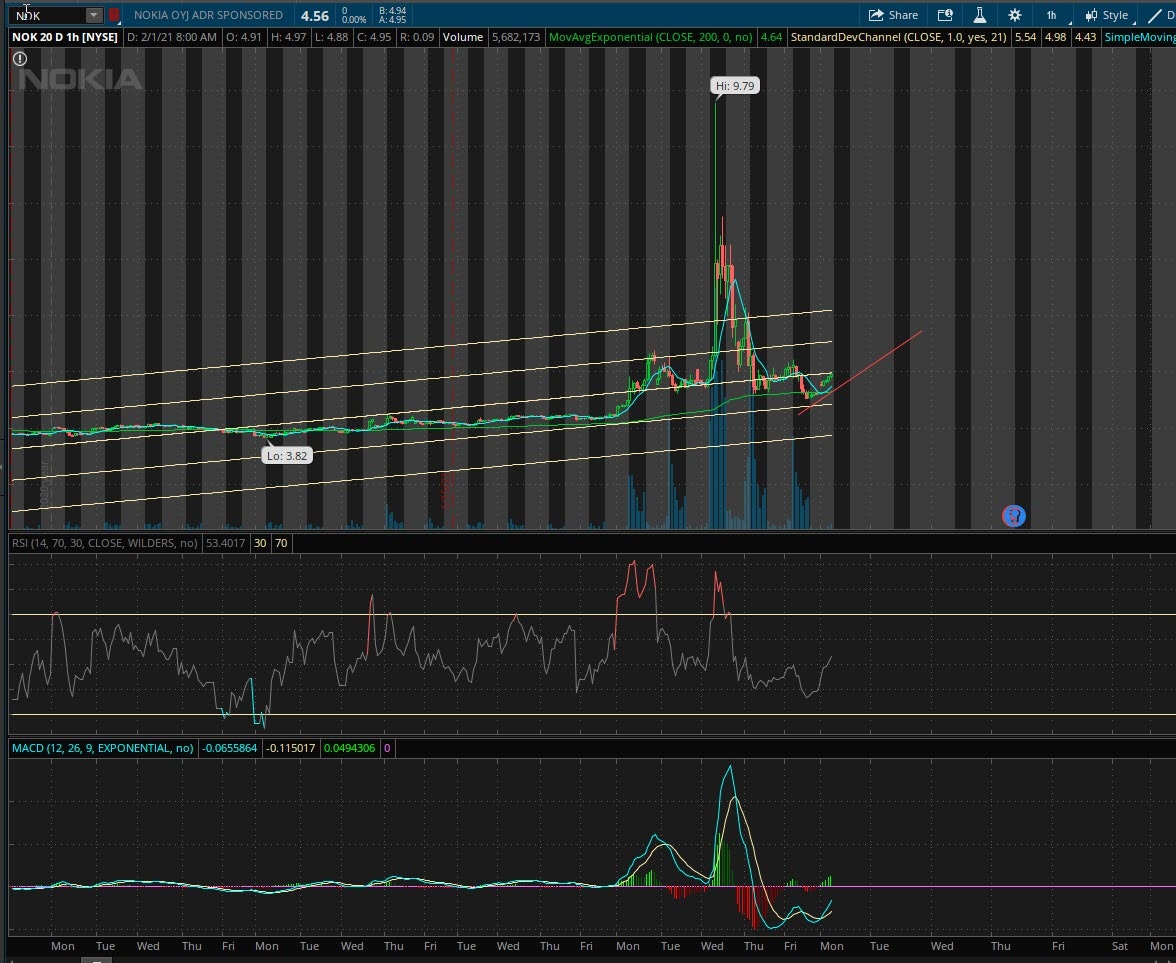This screenshot has height=963, width=1176.
Task: Click the red symbol link color marker
Action: click(x=114, y=15)
